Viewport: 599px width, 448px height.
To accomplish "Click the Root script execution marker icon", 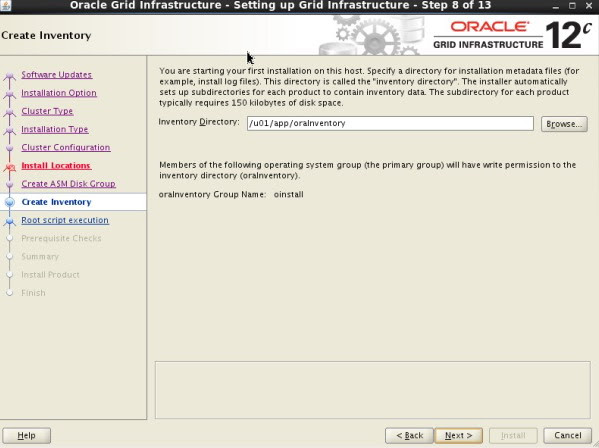I will coord(10,221).
